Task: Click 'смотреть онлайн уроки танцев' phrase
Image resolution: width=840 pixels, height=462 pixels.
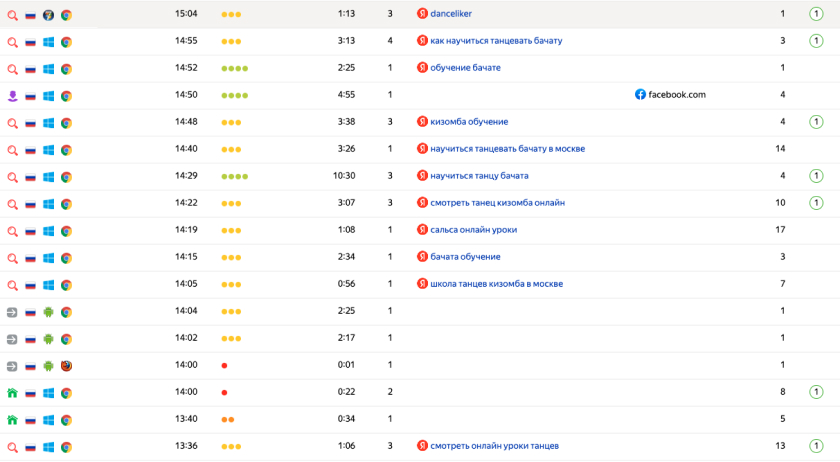Action: tap(494, 446)
